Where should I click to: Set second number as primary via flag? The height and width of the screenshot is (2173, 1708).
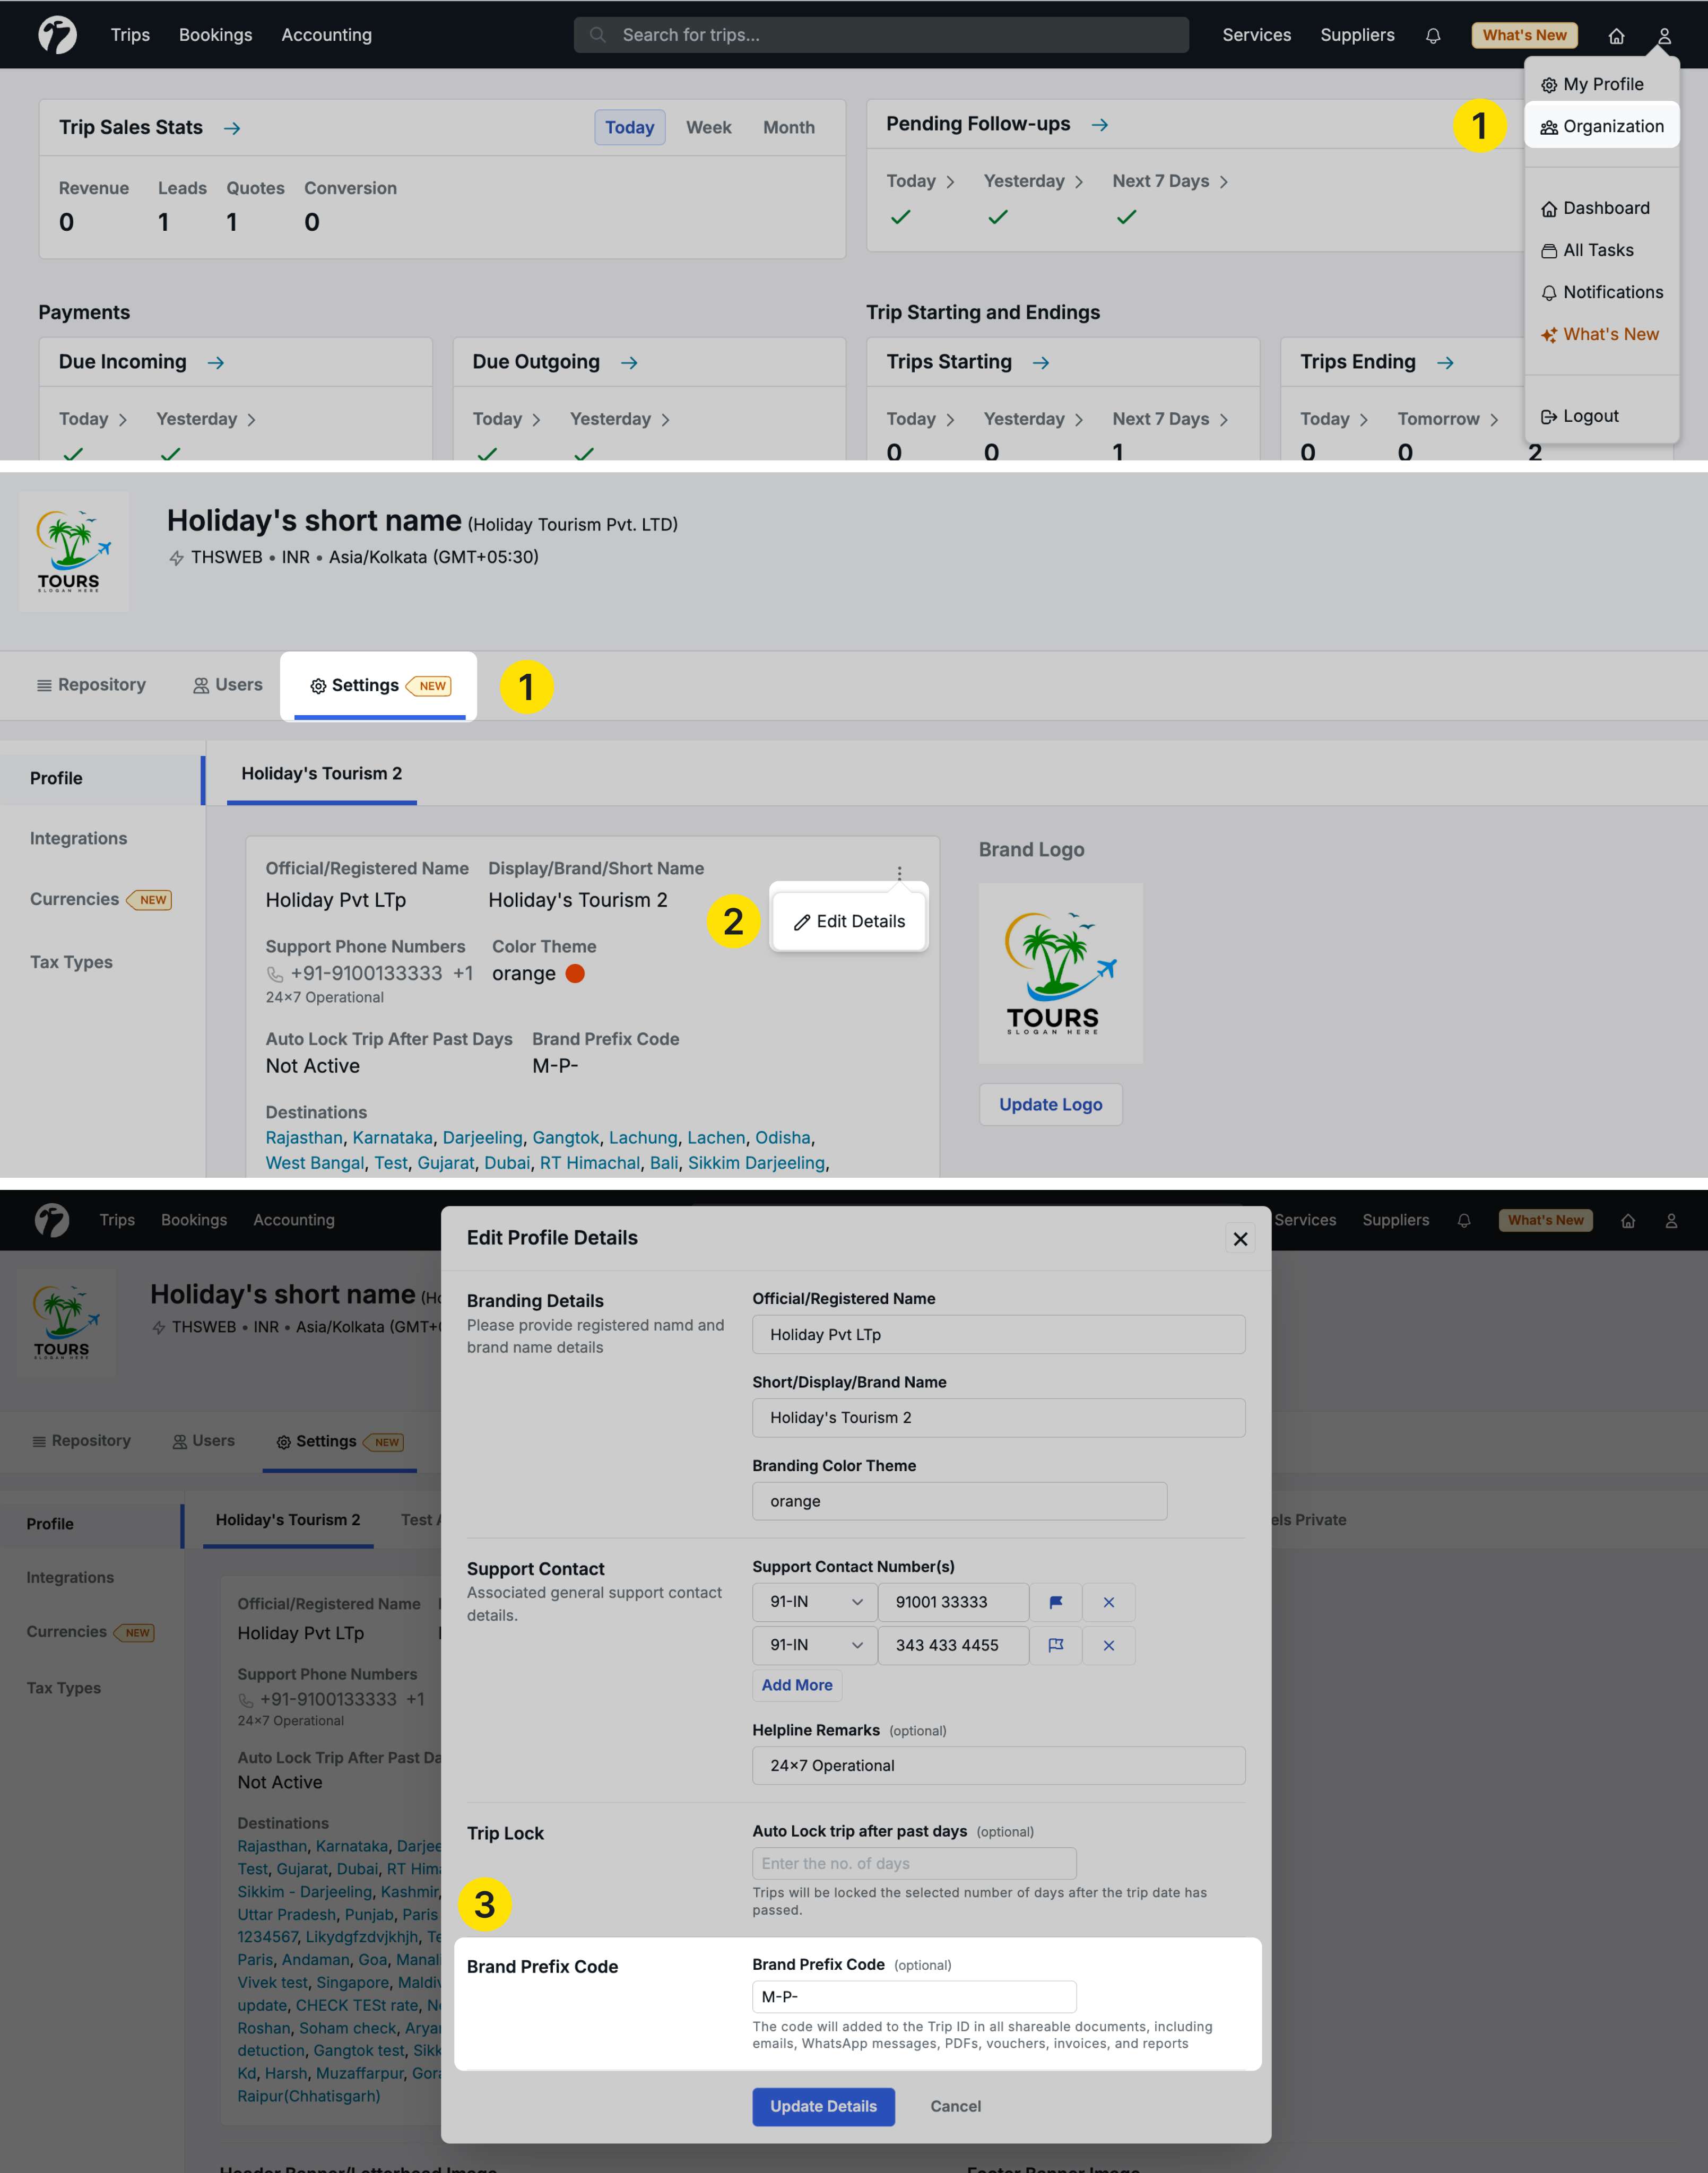pos(1055,1645)
